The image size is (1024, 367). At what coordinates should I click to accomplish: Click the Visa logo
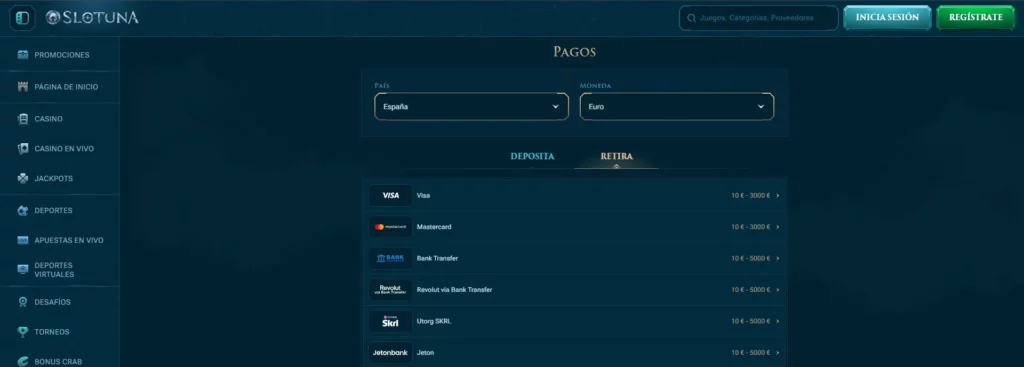point(391,195)
